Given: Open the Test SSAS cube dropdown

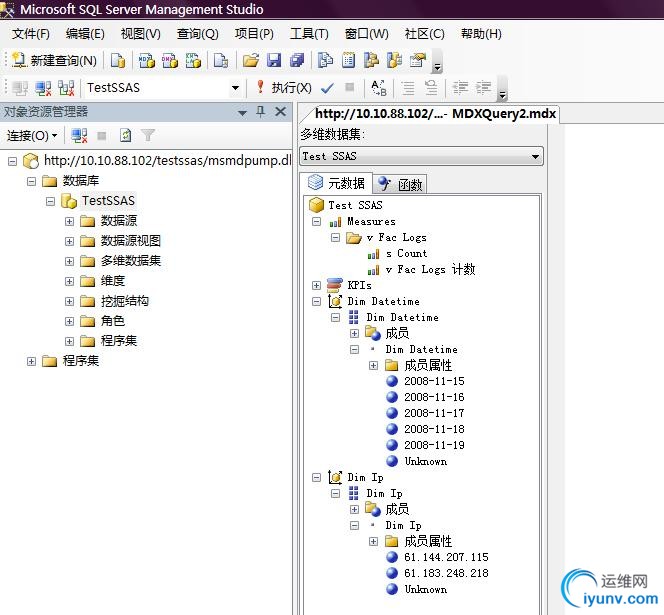Looking at the screenshot, I should [535, 157].
